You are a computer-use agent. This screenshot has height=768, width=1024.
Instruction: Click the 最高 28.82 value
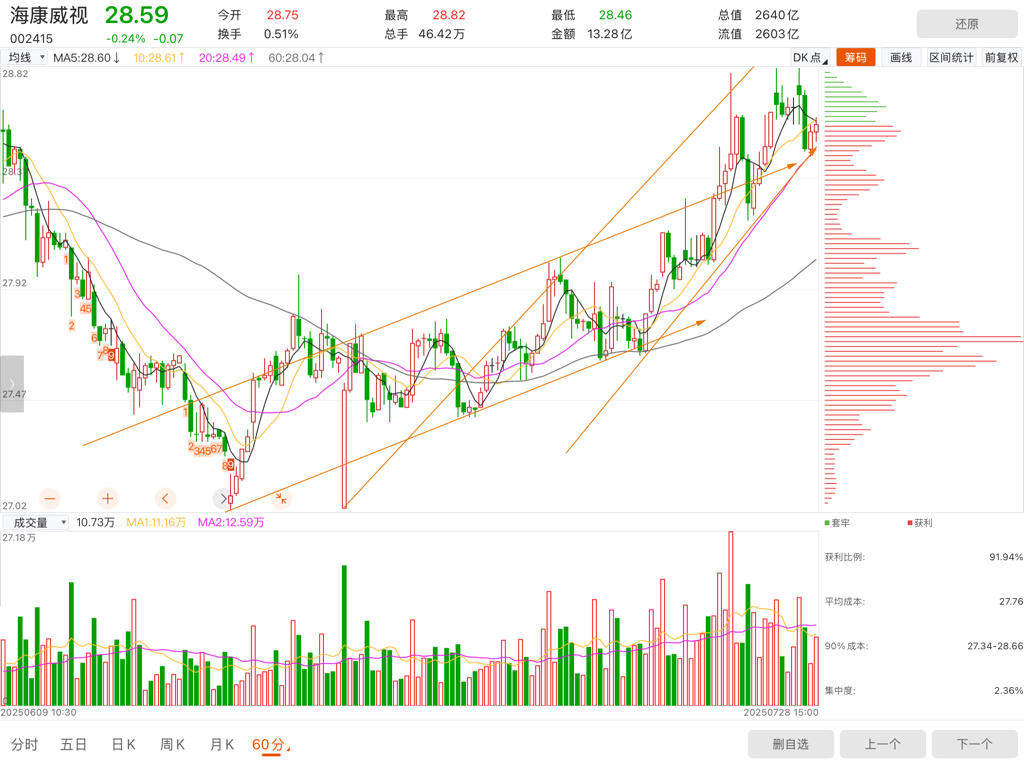click(449, 15)
